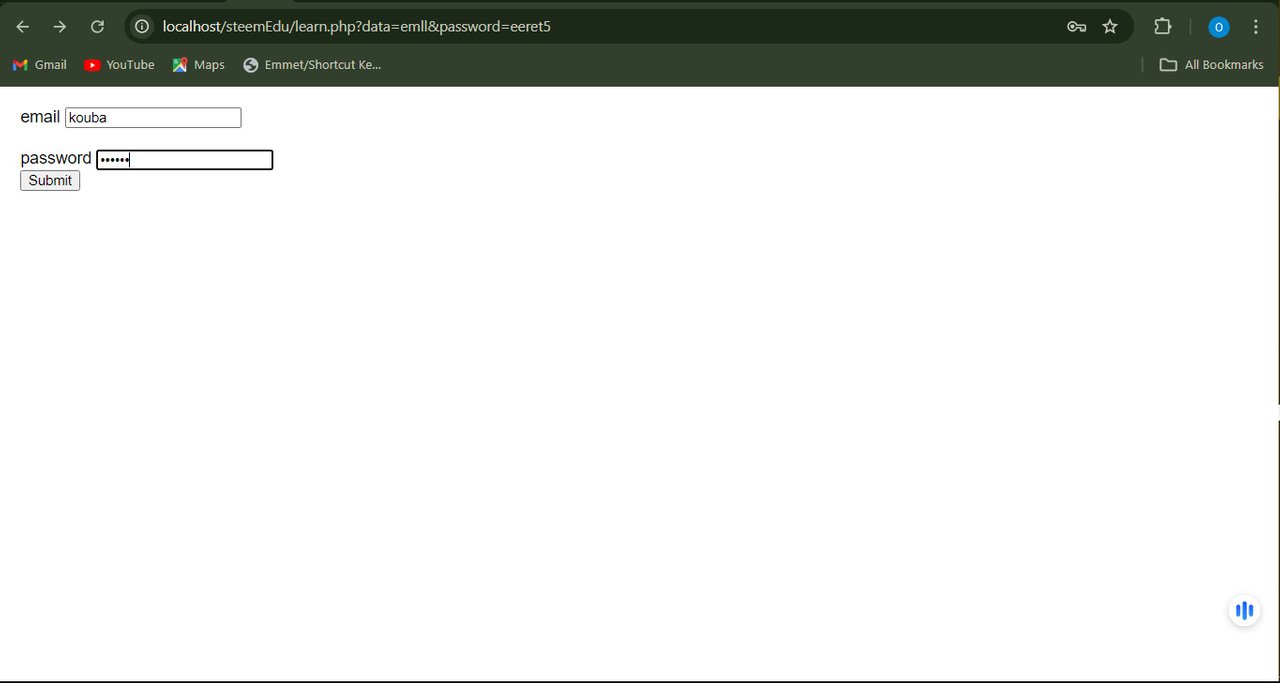Screen dimensions: 1280x683
Task: Reload the page with the refresh icon
Action: tap(97, 27)
